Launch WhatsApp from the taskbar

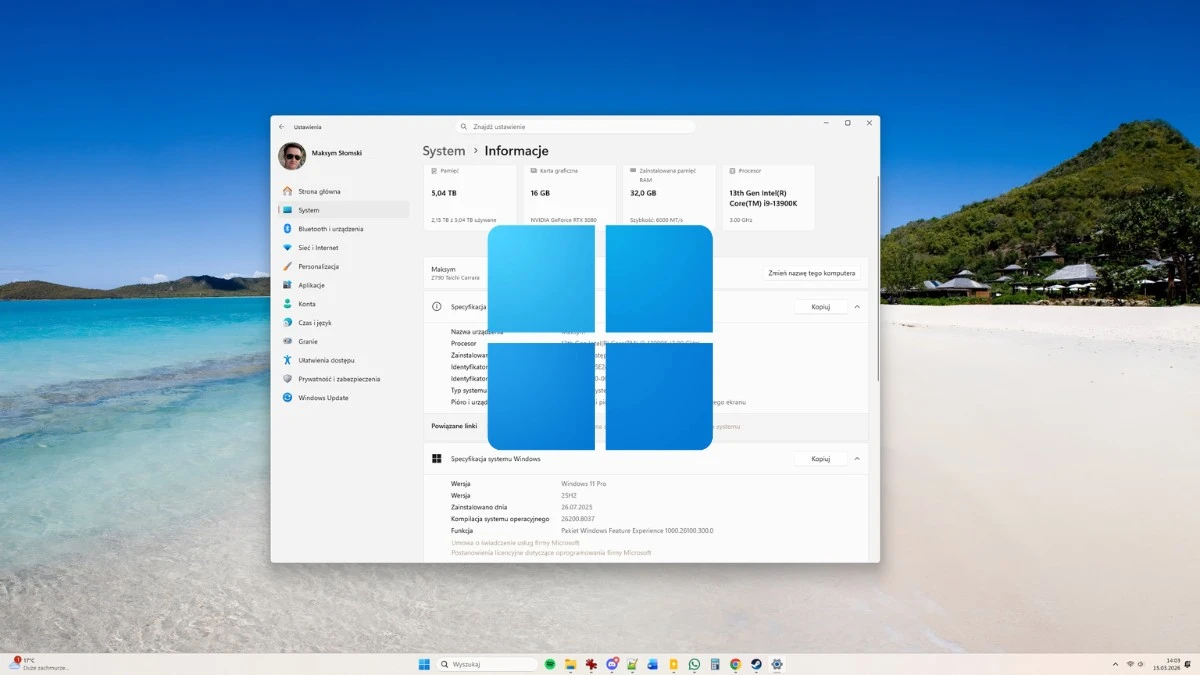point(695,663)
